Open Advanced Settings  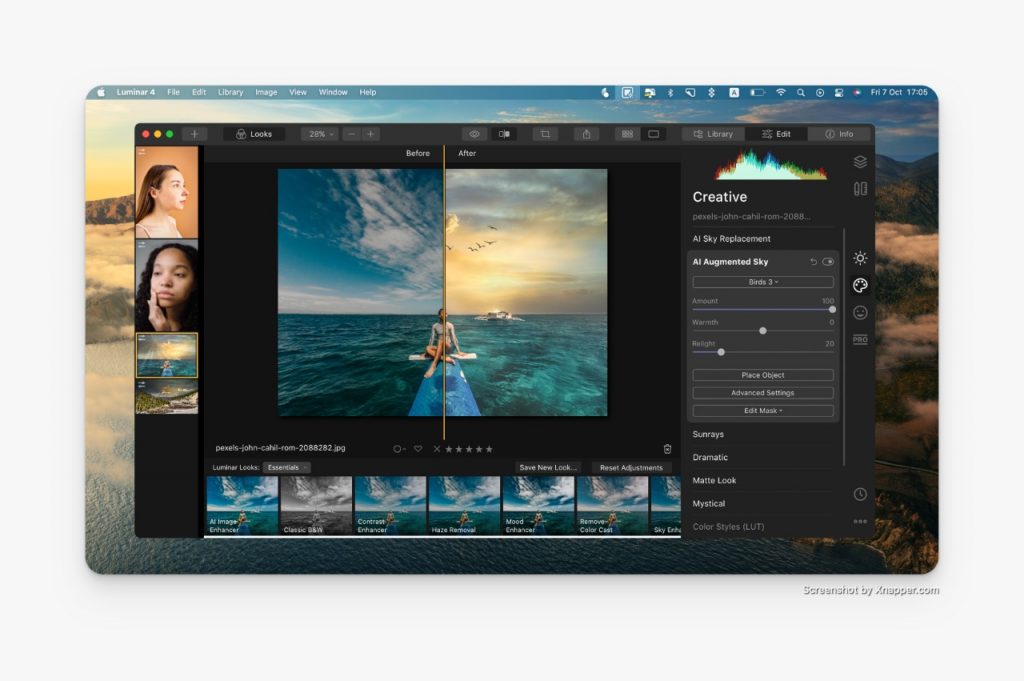[x=763, y=393]
